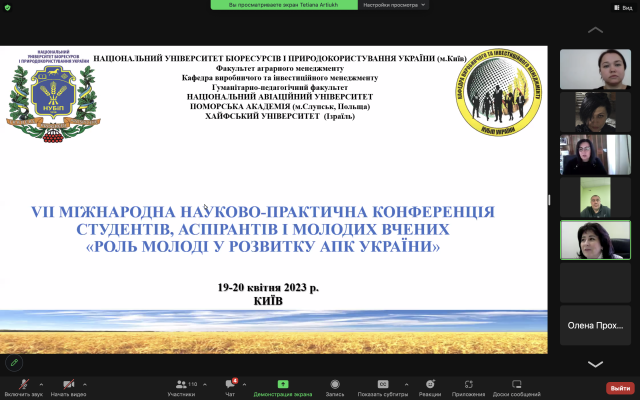
Task: Select third participant video thumbnail with glasses
Action: coord(595,155)
